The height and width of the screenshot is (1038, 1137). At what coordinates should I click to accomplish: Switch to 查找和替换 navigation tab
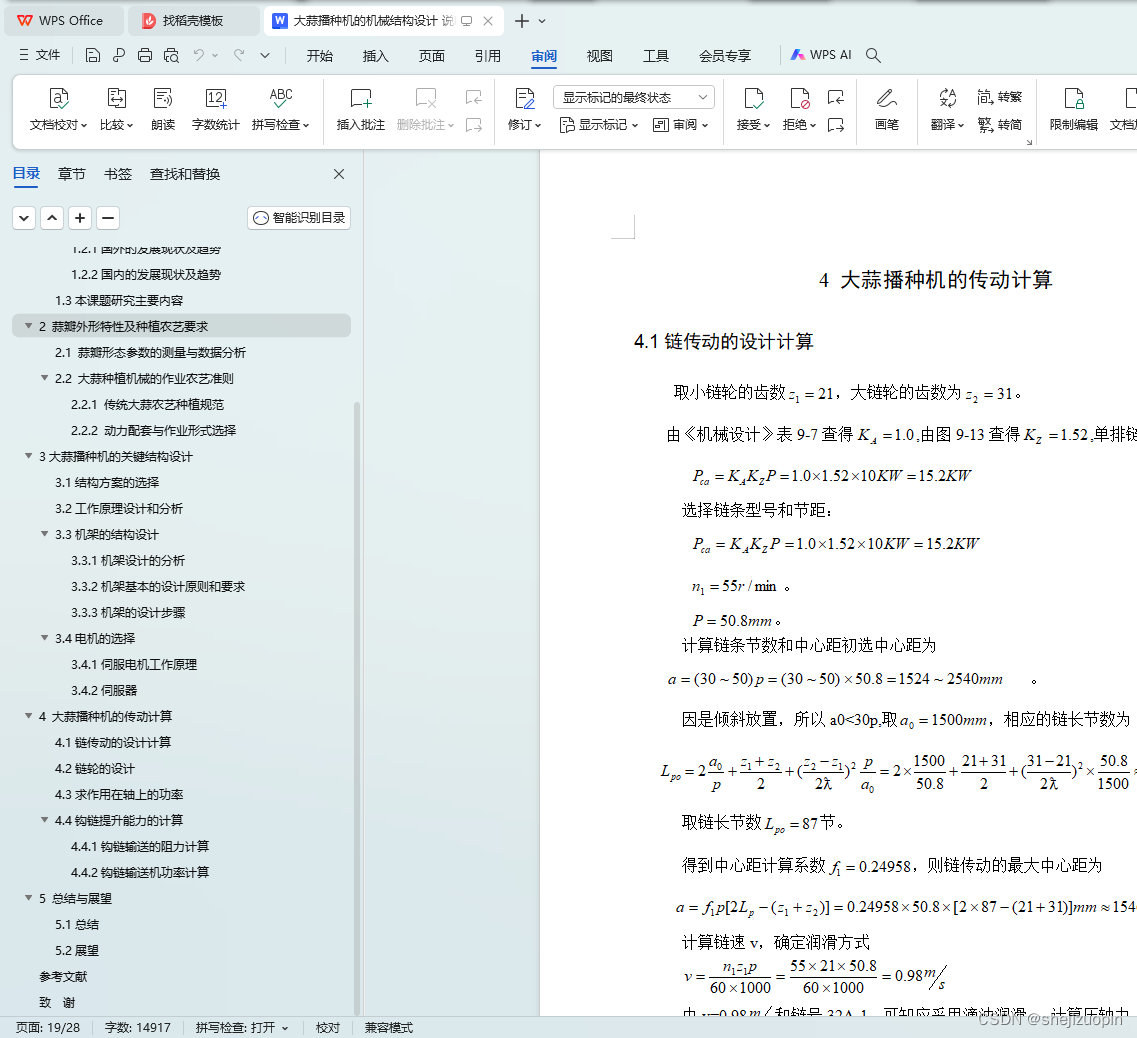click(x=185, y=174)
